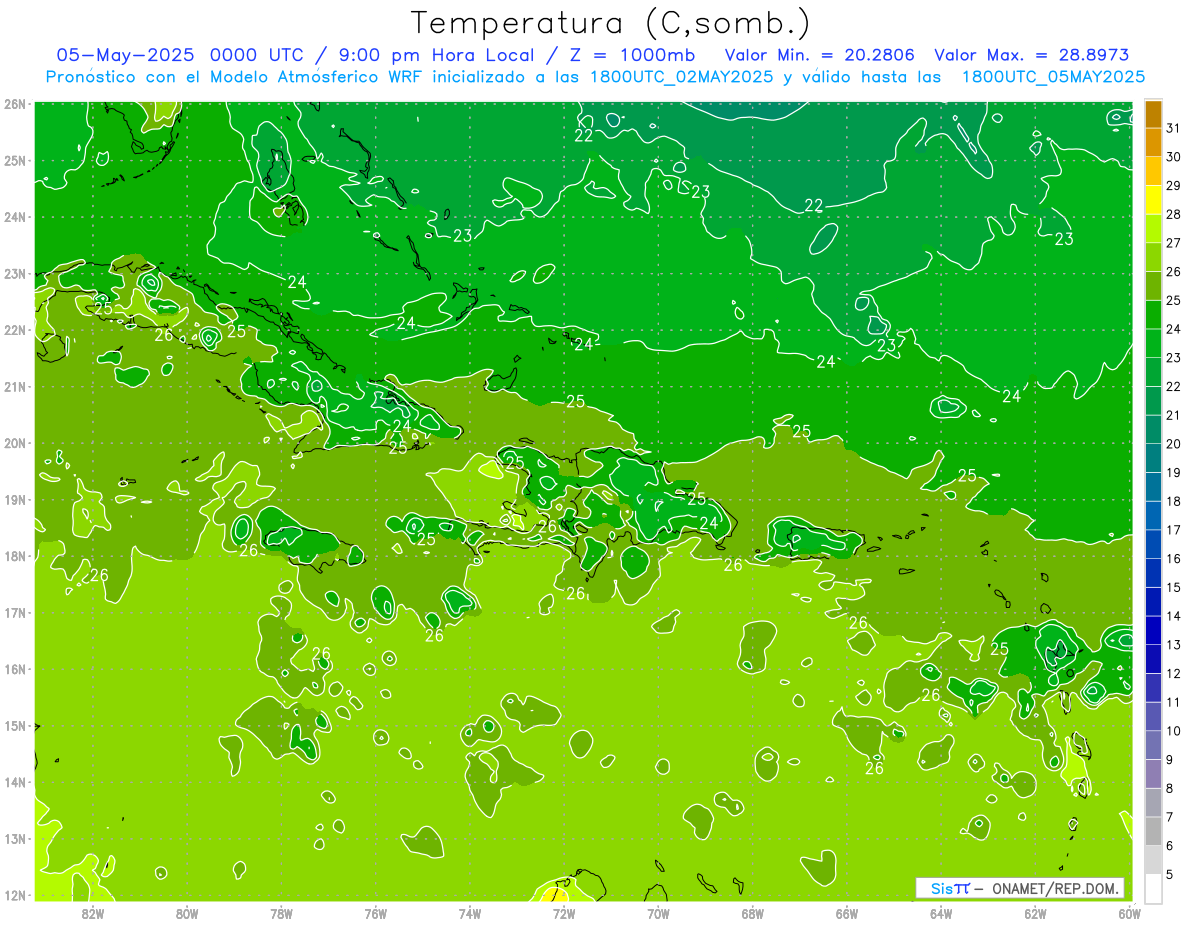Click the 18N latitude axis label
1200x927 pixels.
pyautogui.click(x=16, y=556)
